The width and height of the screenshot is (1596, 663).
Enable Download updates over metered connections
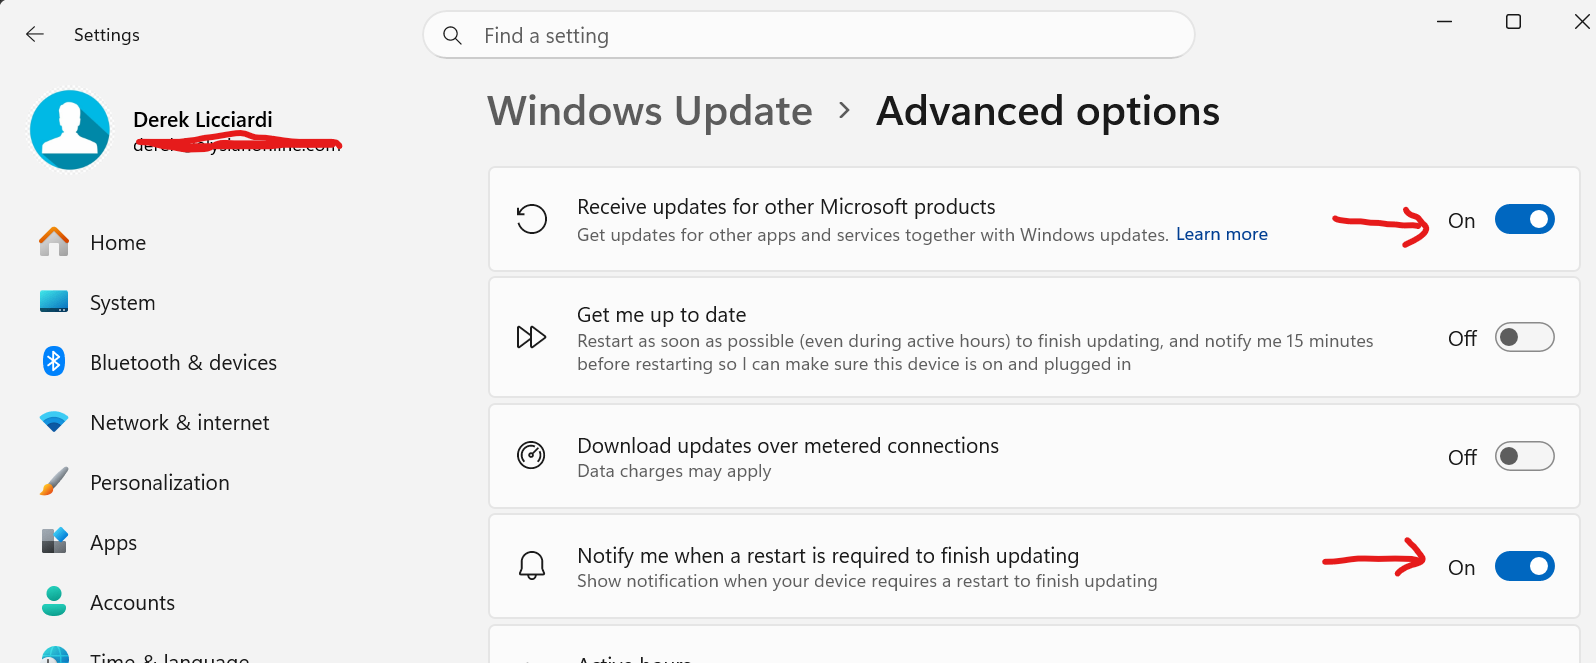pos(1524,456)
